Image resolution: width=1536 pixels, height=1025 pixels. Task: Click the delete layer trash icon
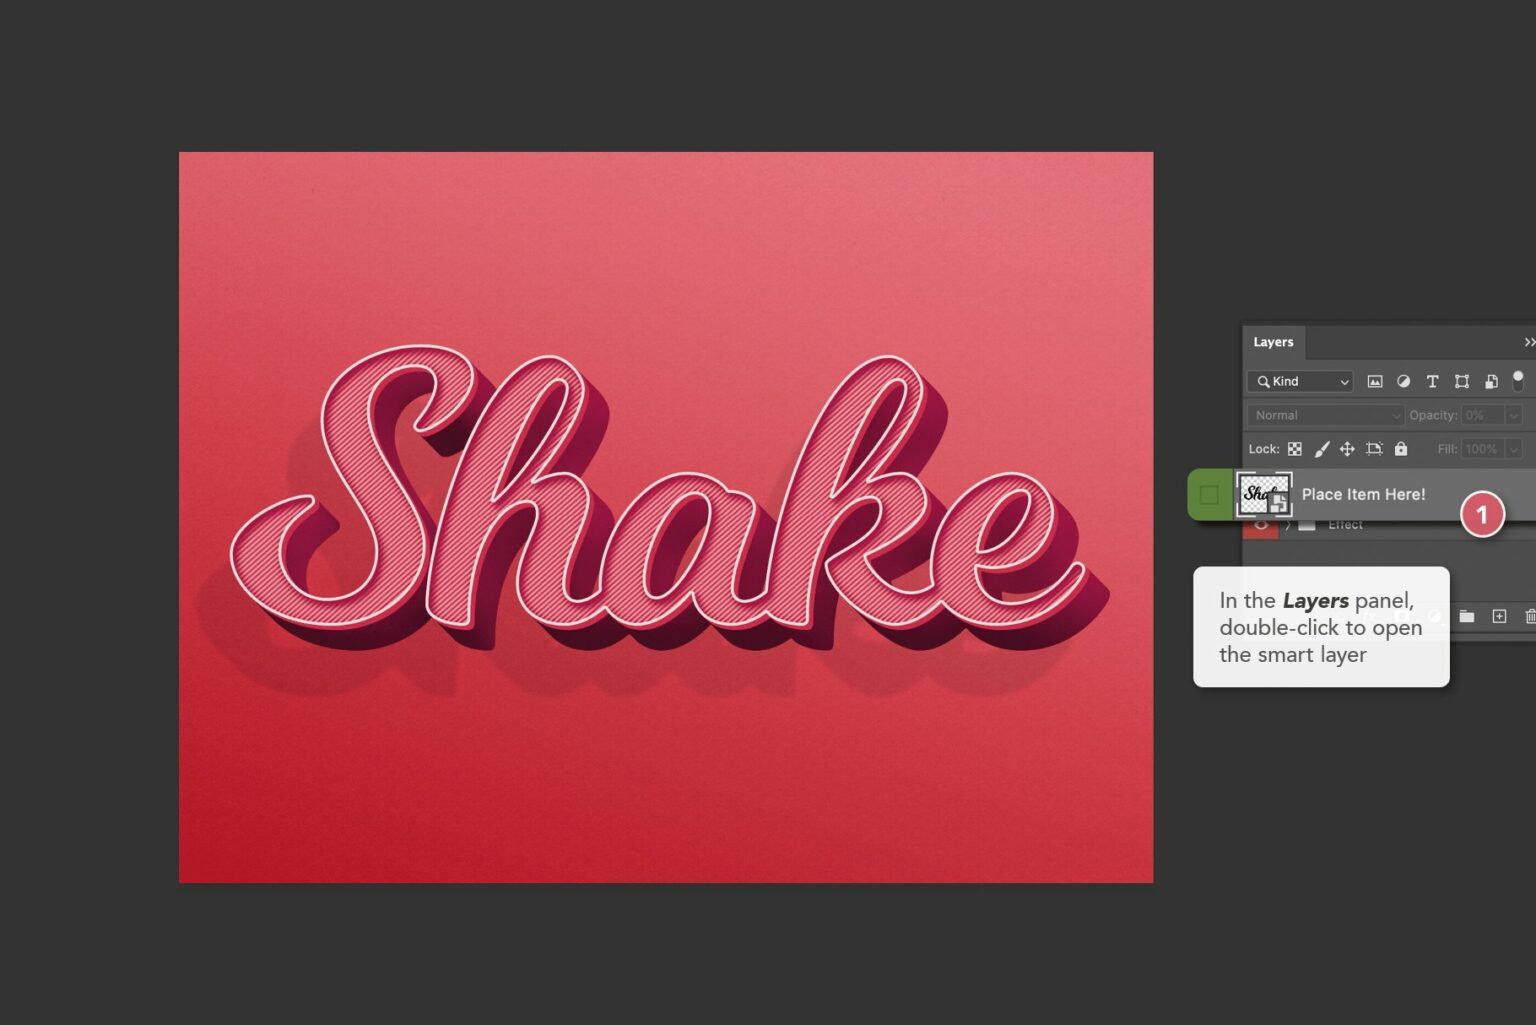(x=1530, y=614)
